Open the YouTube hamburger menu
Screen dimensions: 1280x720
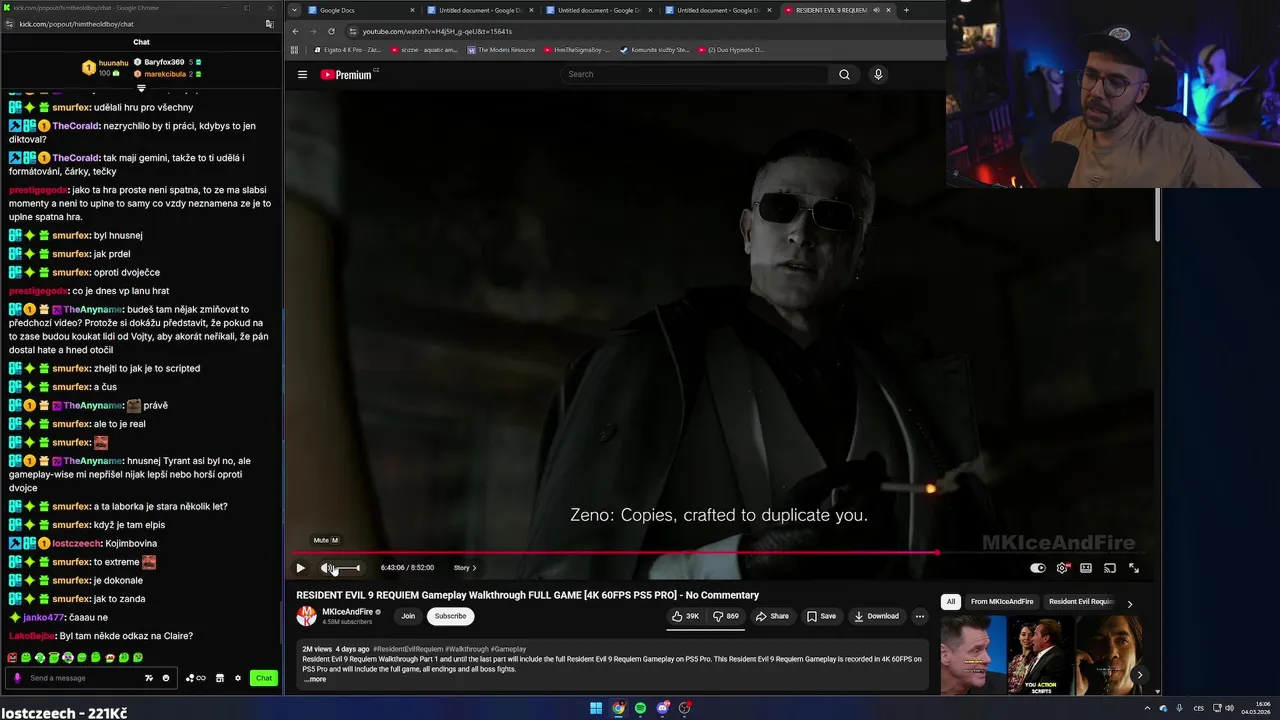pos(302,74)
